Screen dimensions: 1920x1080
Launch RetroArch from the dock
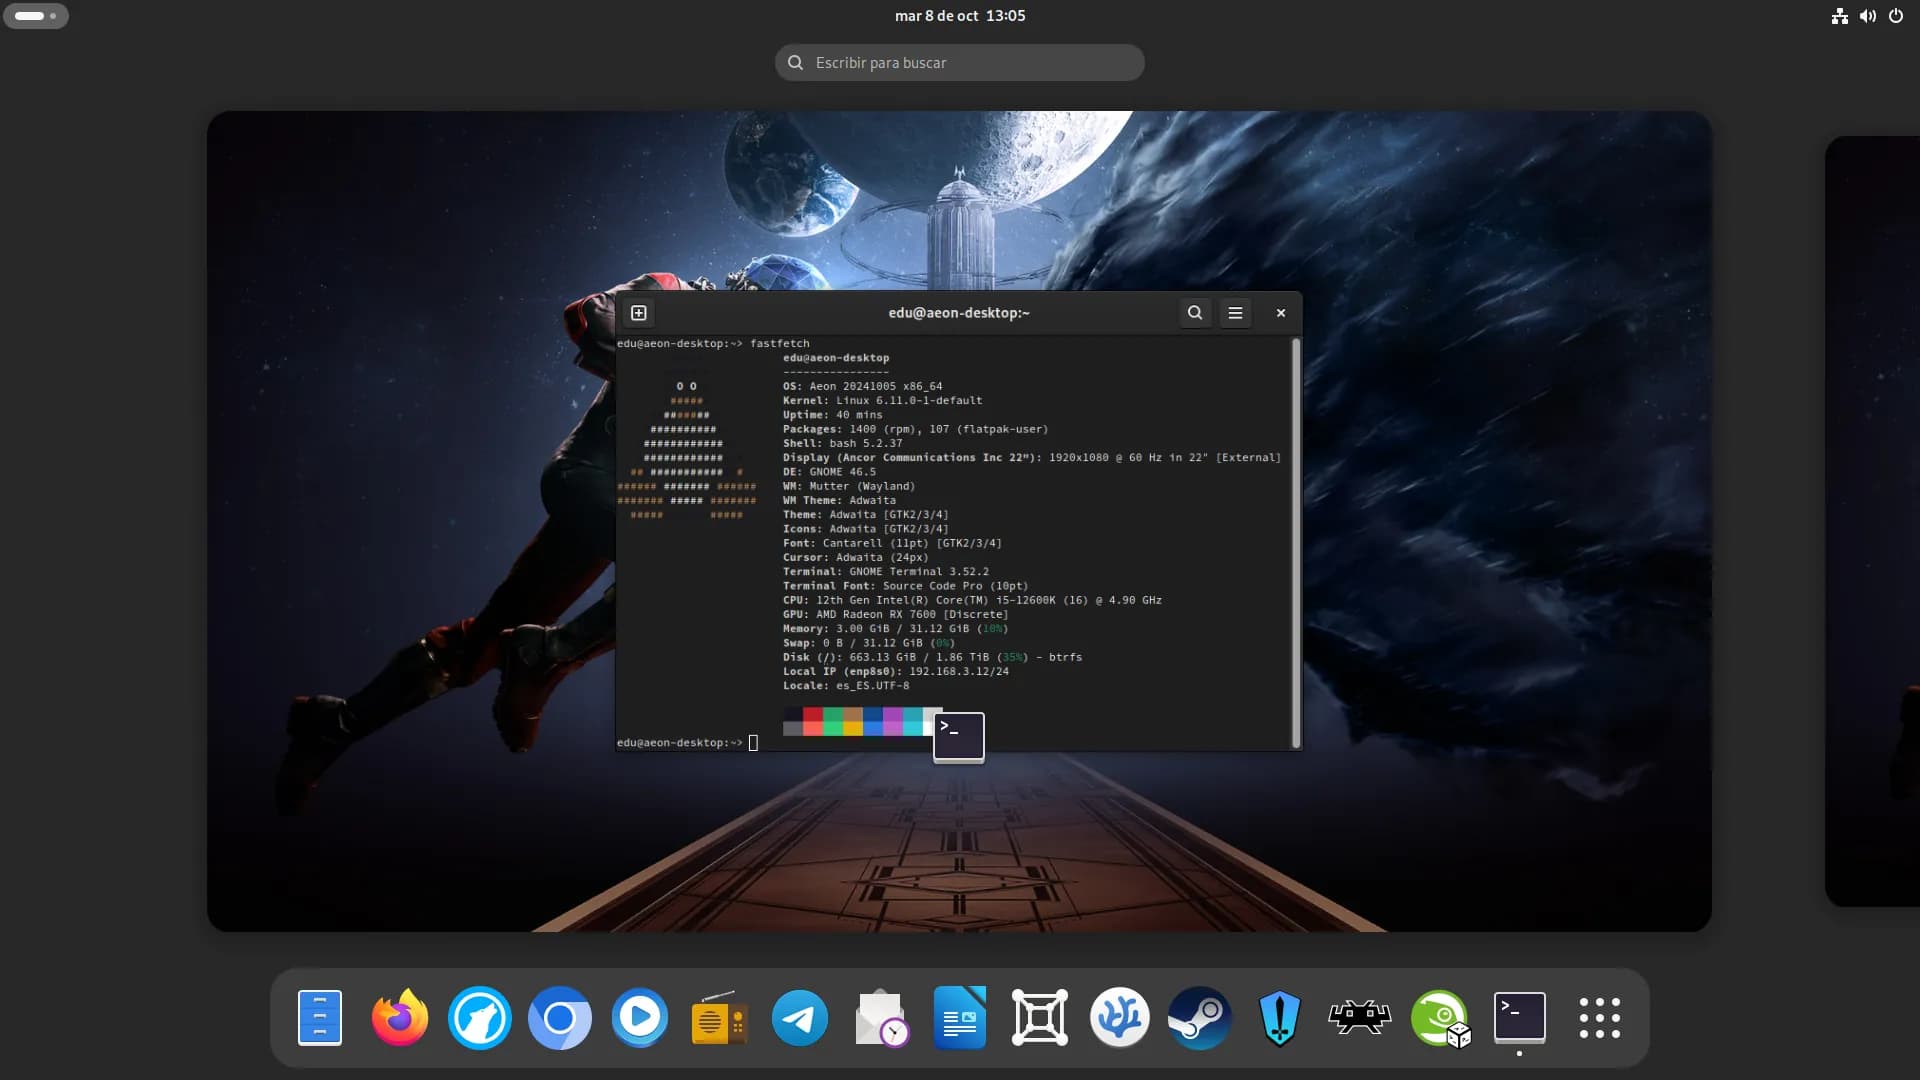(x=1360, y=1018)
